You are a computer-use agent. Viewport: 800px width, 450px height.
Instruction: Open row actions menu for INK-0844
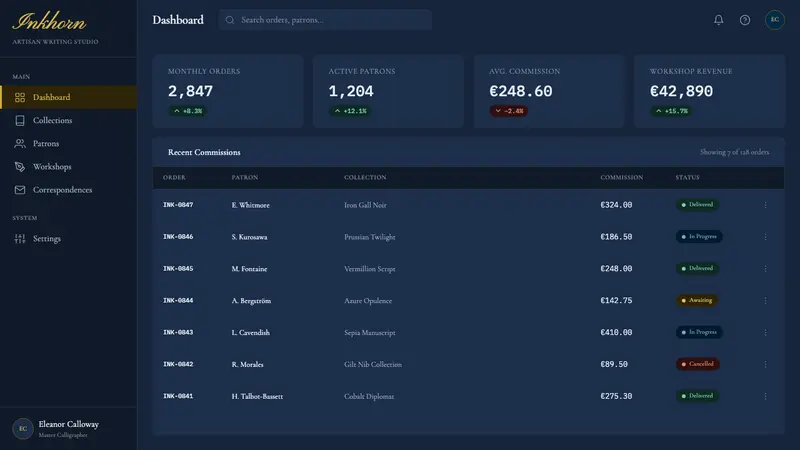765,301
